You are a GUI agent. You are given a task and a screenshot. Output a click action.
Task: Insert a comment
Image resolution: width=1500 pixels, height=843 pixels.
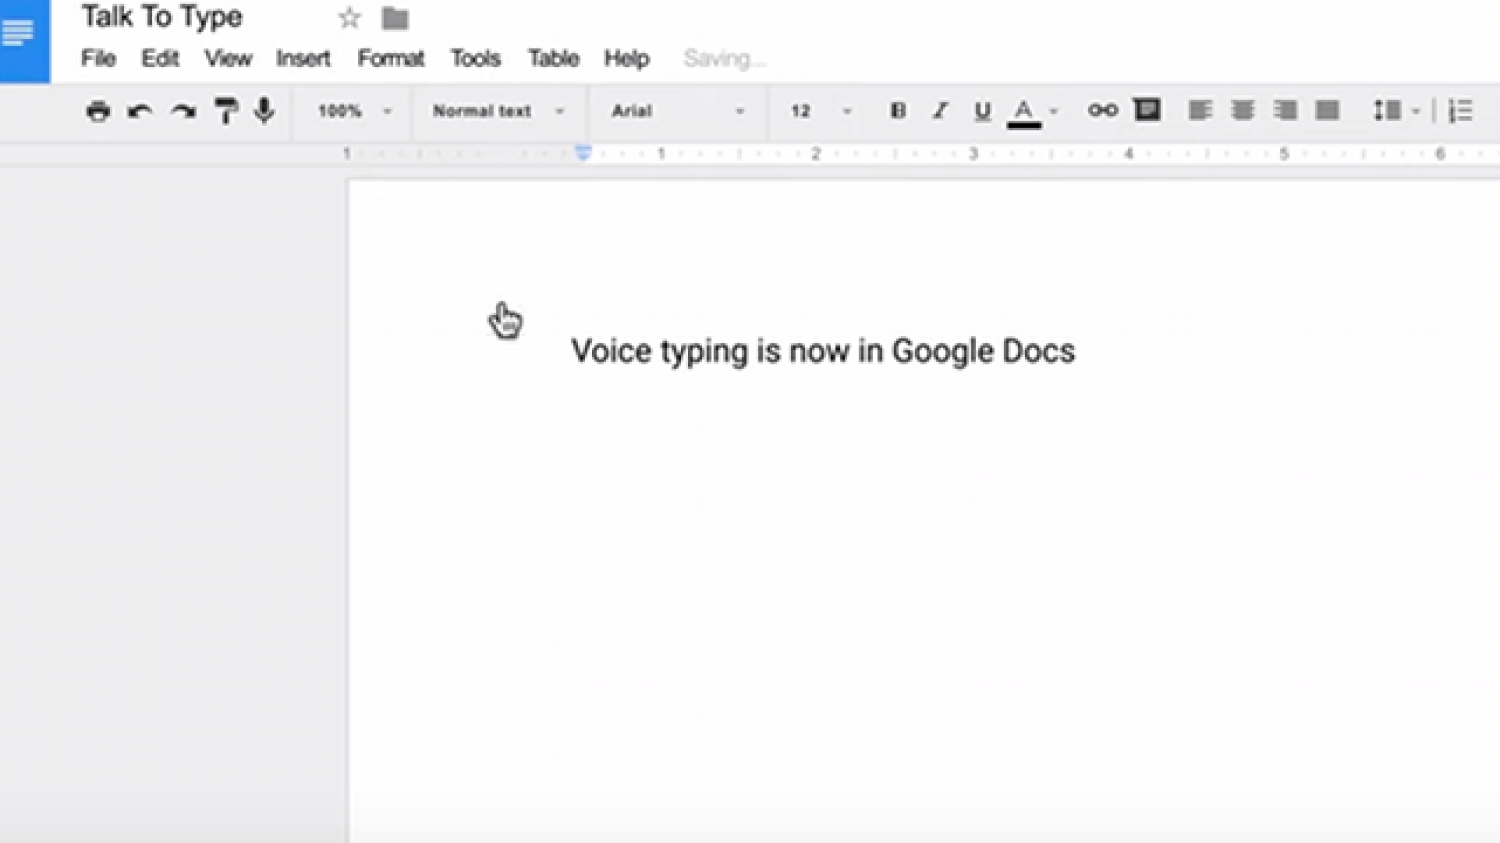tap(1147, 109)
